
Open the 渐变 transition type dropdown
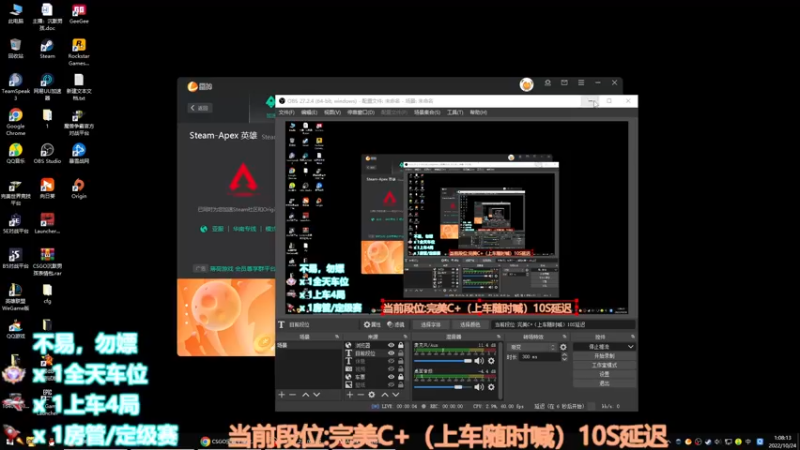[x=532, y=347]
